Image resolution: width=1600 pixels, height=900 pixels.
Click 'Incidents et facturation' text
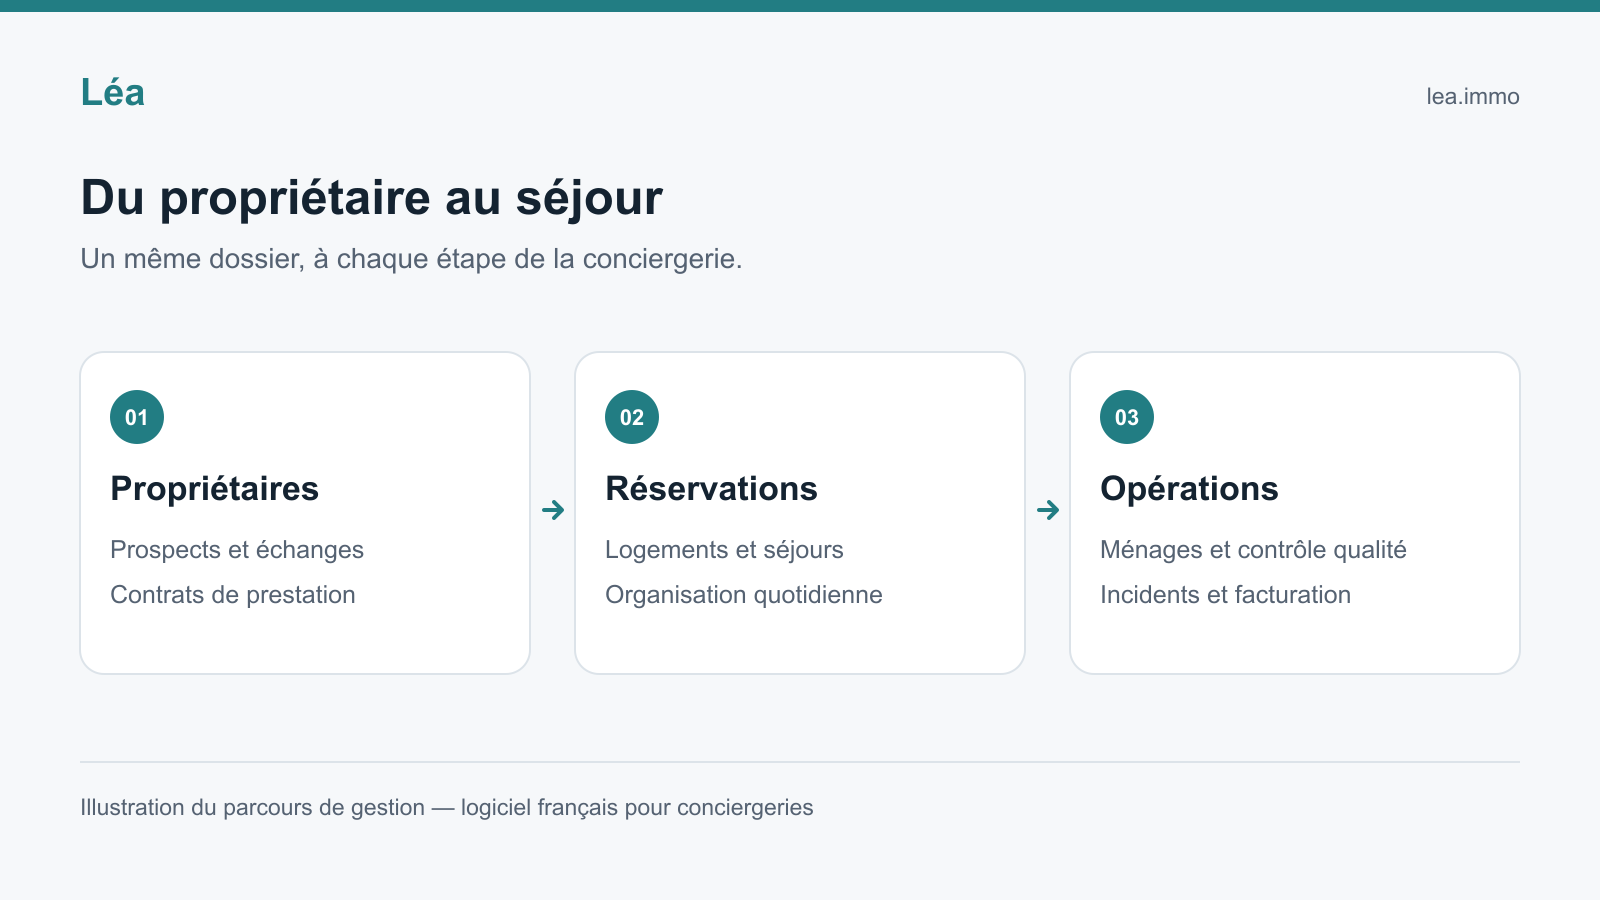[x=1225, y=595]
